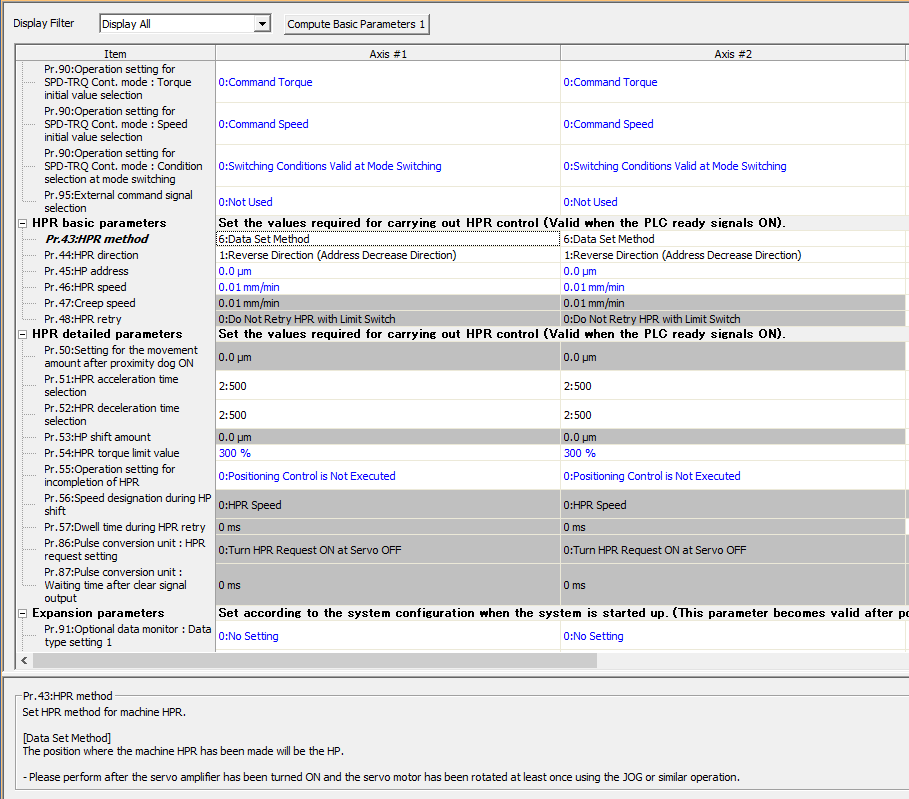909x799 pixels.
Task: Collapse the HPR detailed parameters group
Action: point(23,334)
